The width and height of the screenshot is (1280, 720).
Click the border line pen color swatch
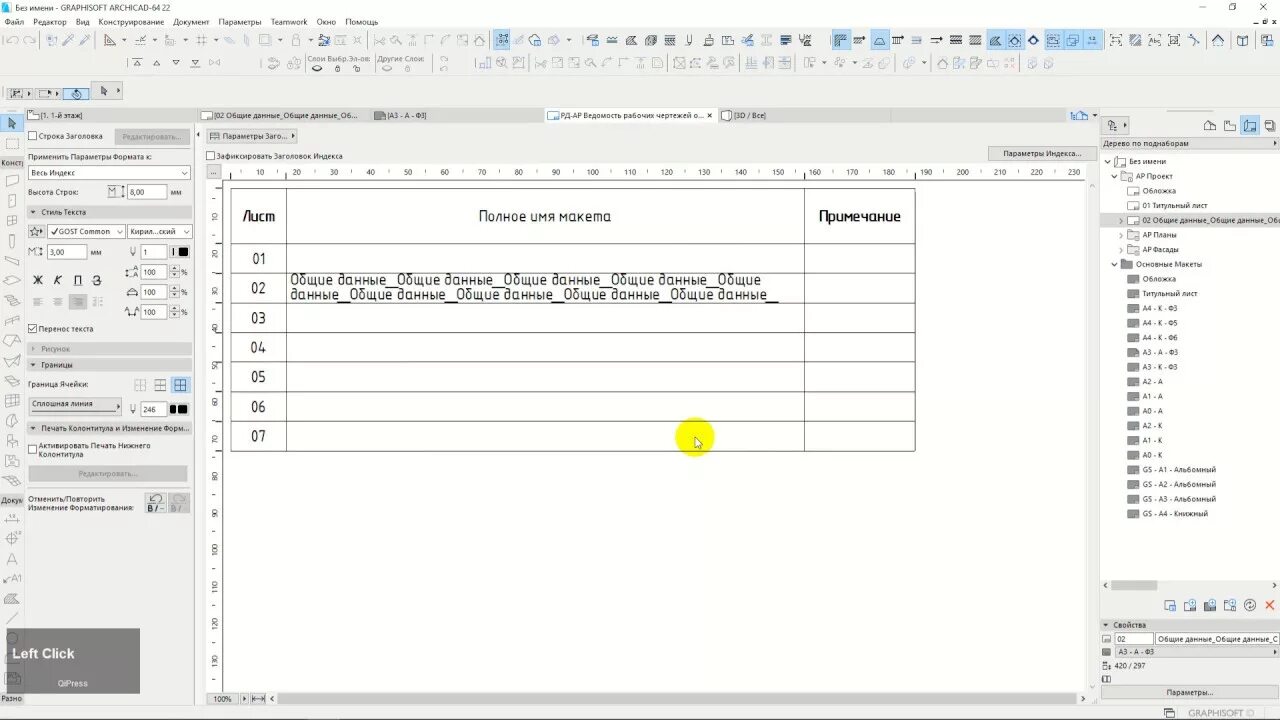click(178, 409)
